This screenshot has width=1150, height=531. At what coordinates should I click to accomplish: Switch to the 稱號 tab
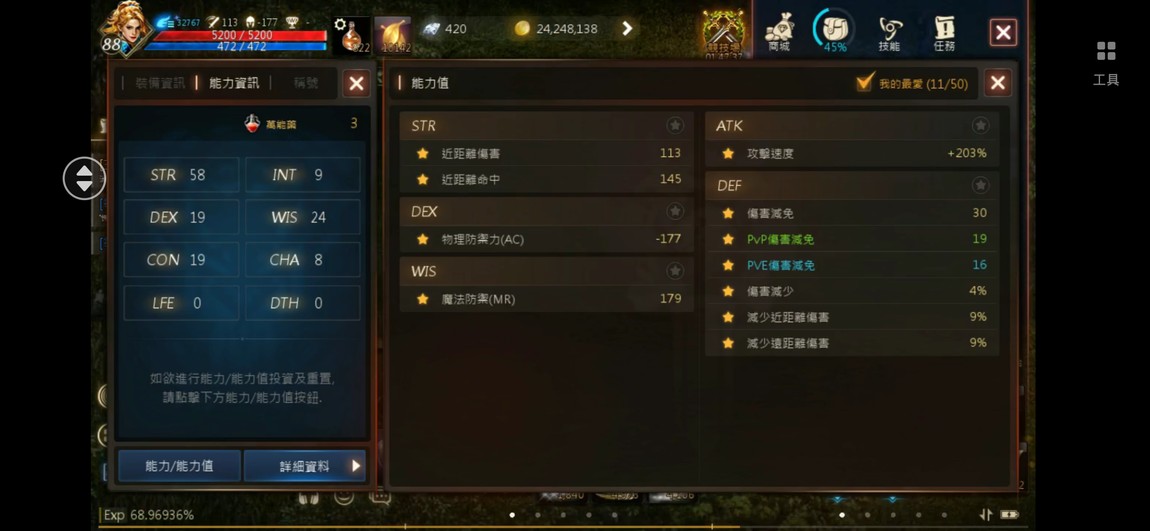306,83
